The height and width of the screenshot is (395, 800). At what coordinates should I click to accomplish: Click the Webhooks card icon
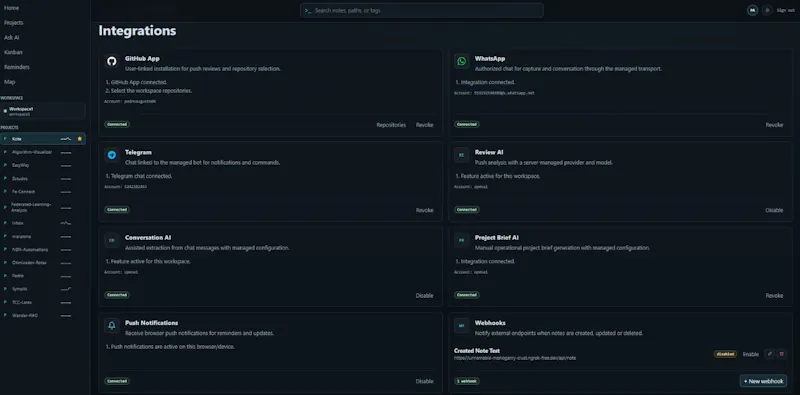462,326
